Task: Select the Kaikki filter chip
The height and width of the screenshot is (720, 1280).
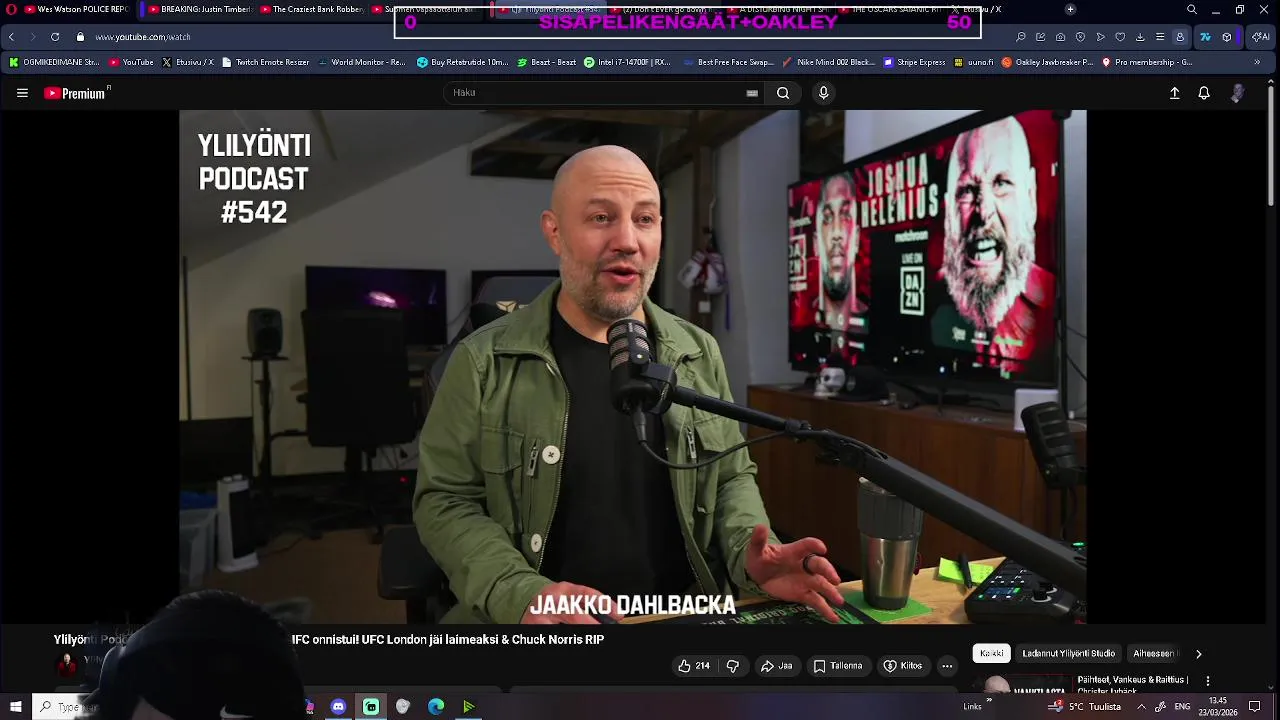Action: click(992, 653)
